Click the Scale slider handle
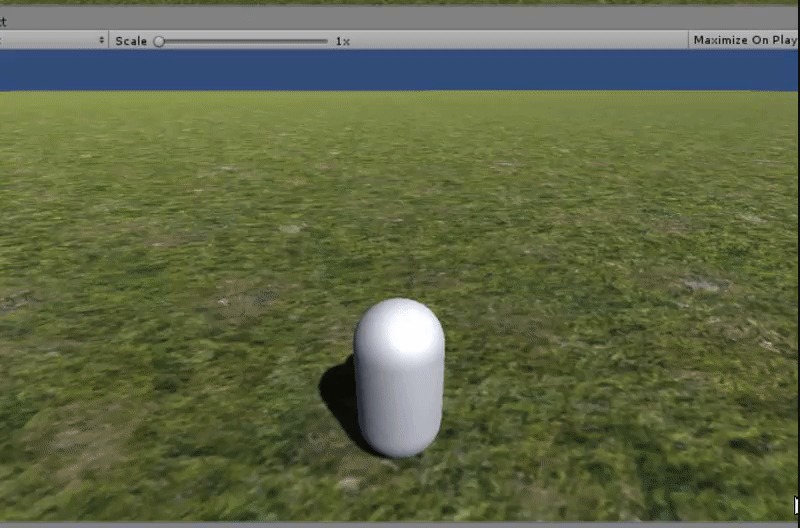Screen dimensions: 800x528 click(159, 41)
